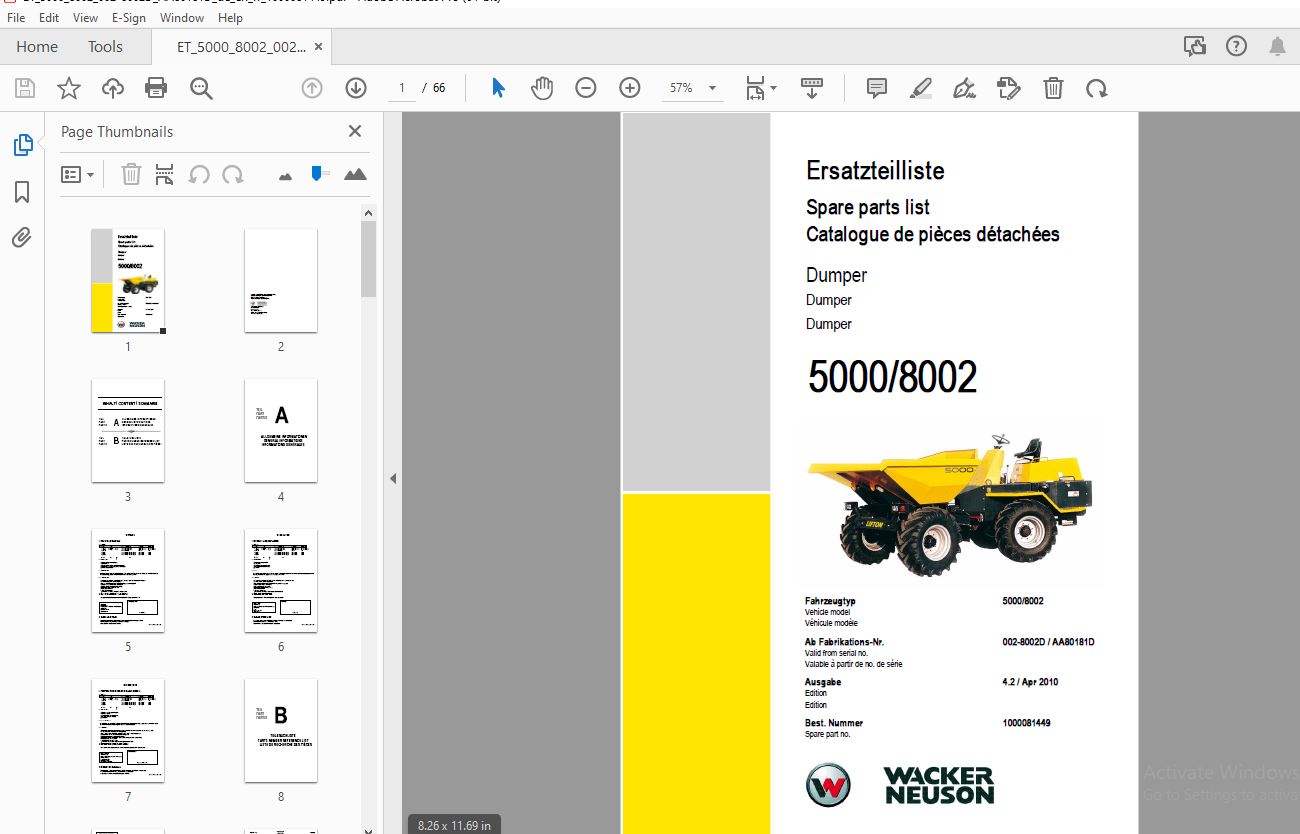The height and width of the screenshot is (834, 1300).
Task: Add bookmark with the star icon
Action: click(69, 88)
